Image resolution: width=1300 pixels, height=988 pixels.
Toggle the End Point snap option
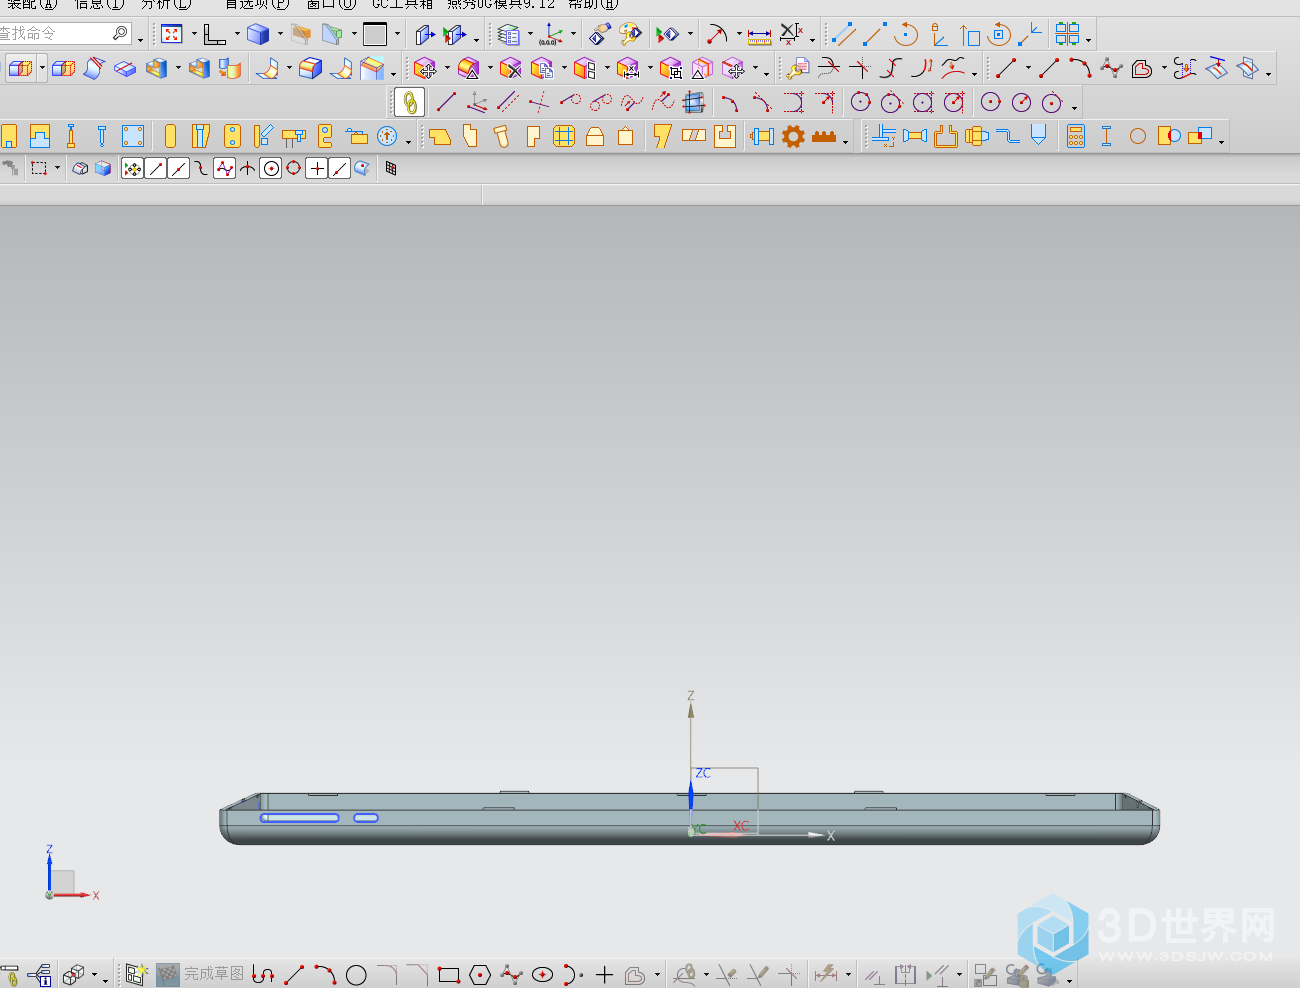coord(155,169)
